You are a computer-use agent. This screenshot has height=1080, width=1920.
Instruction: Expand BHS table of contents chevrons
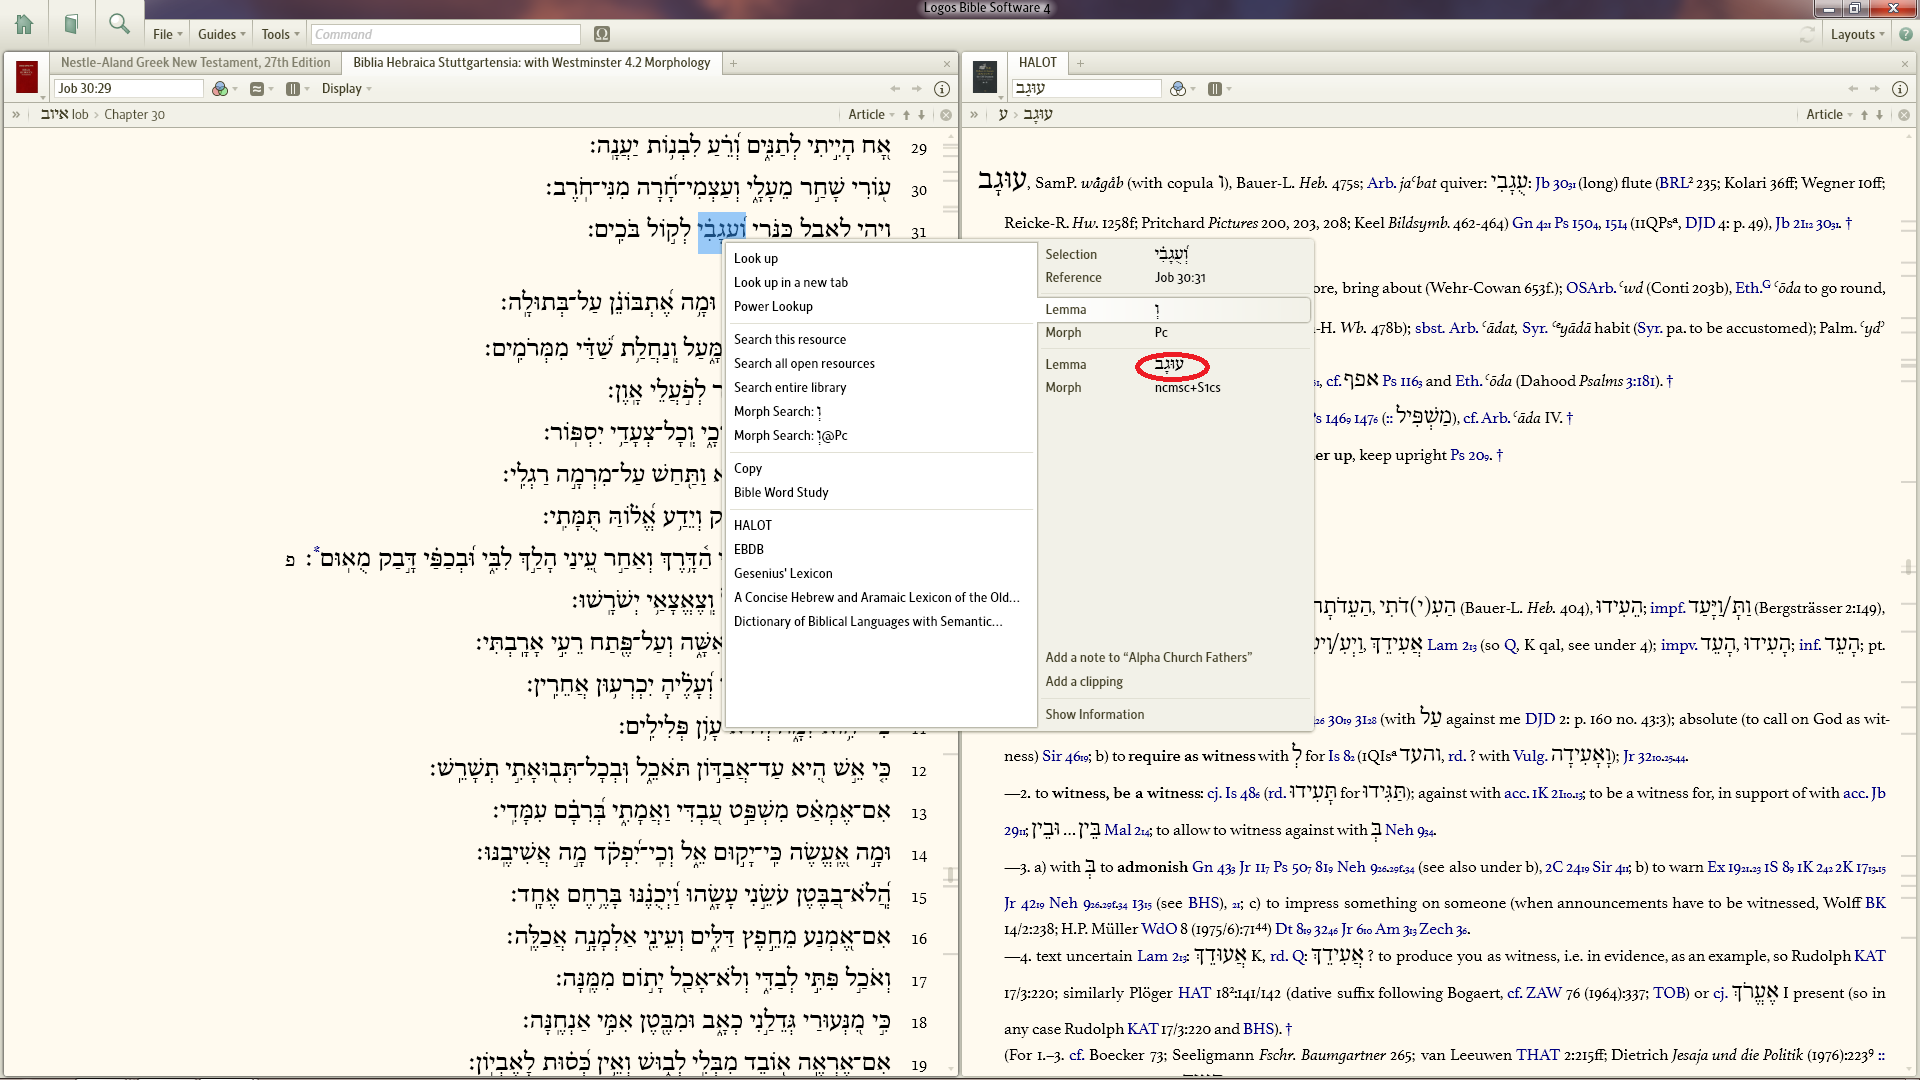pos(16,115)
